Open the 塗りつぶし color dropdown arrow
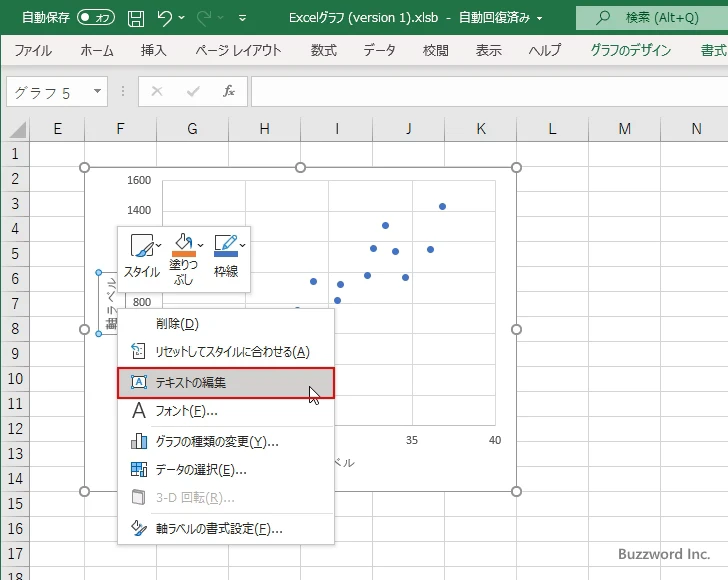Viewport: 728px width, 580px height. [201, 245]
